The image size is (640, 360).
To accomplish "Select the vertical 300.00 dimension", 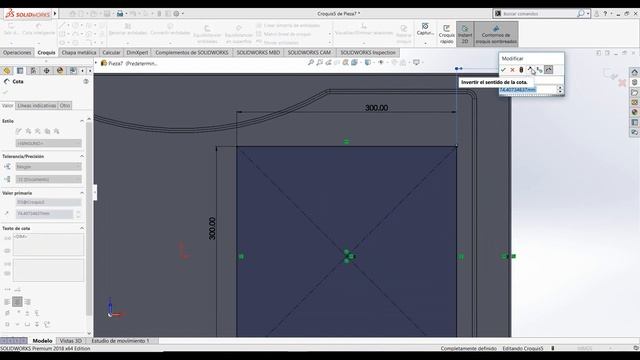I will coord(212,229).
